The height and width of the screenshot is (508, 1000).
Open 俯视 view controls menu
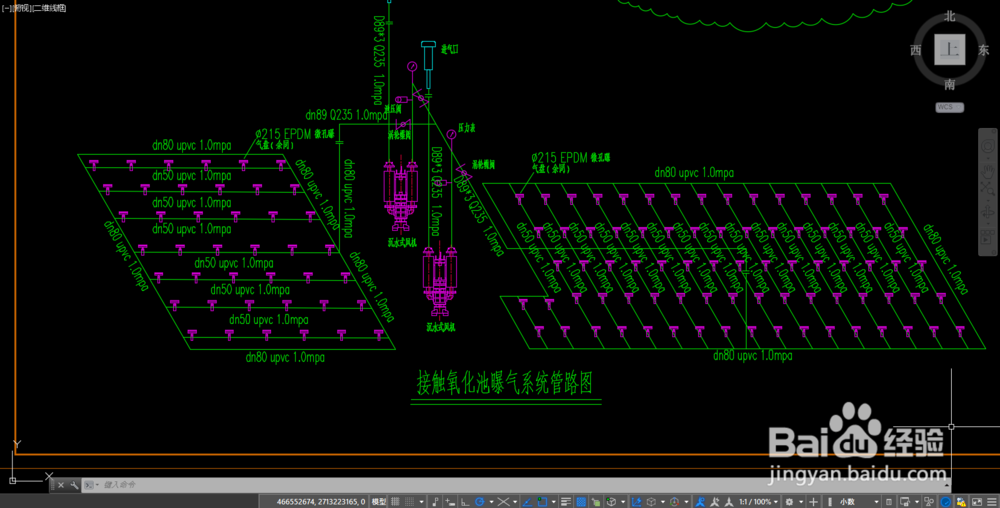coord(22,8)
